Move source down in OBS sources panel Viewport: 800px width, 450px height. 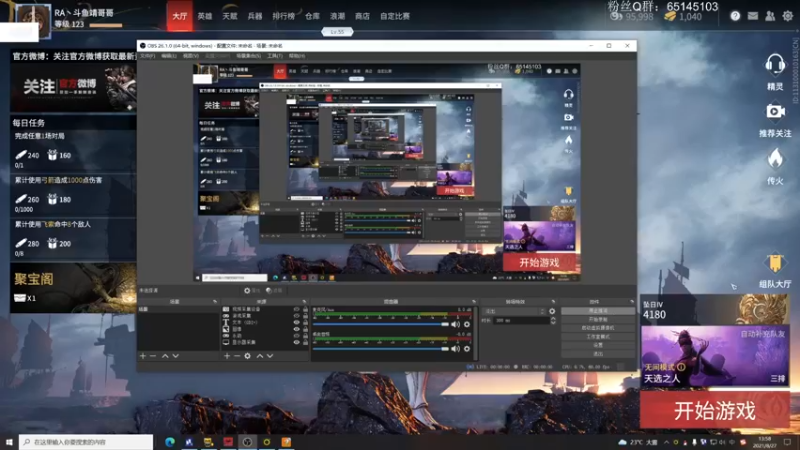270,356
